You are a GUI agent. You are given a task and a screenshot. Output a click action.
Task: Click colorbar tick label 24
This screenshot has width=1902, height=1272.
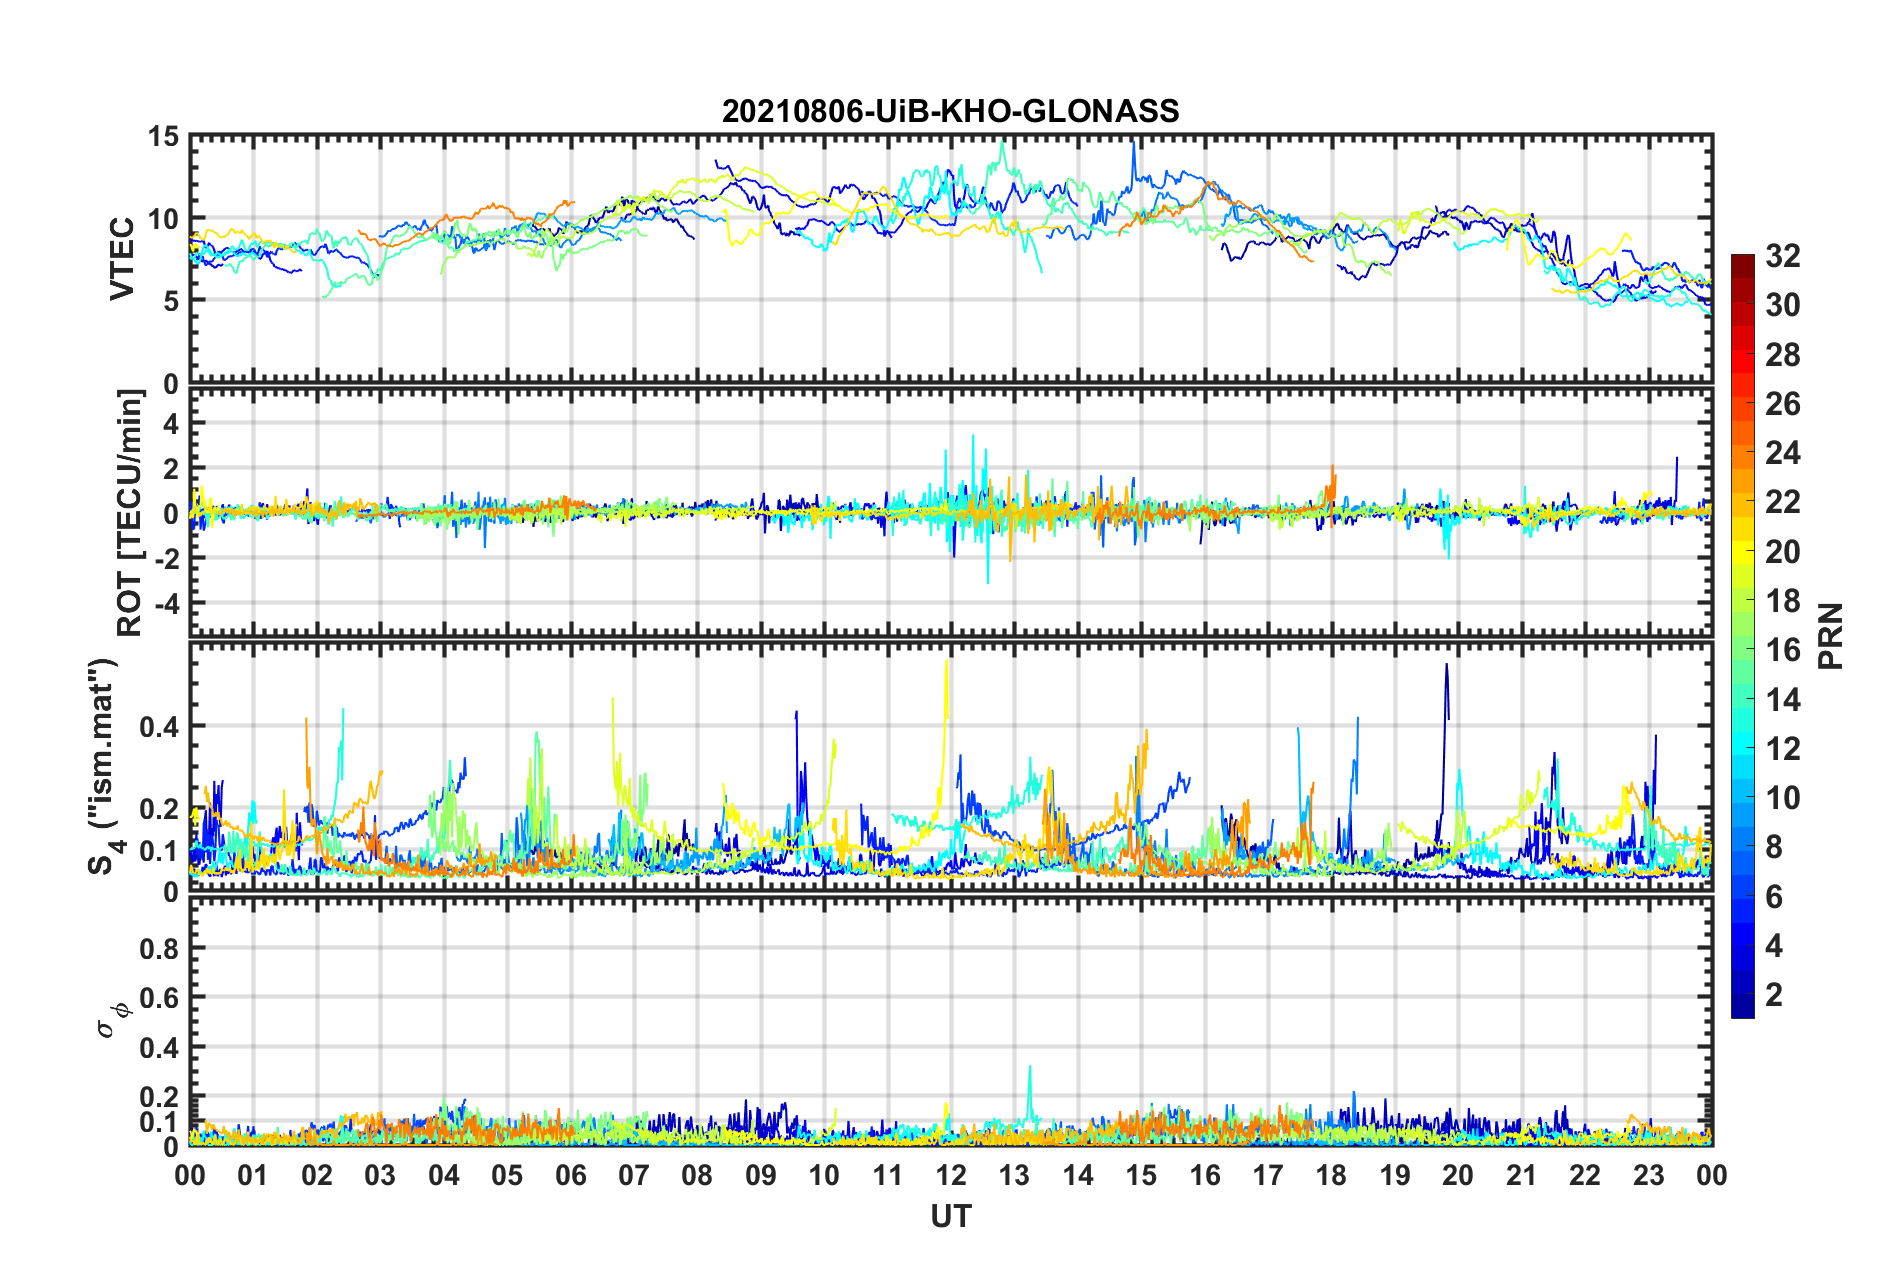coord(1782,453)
